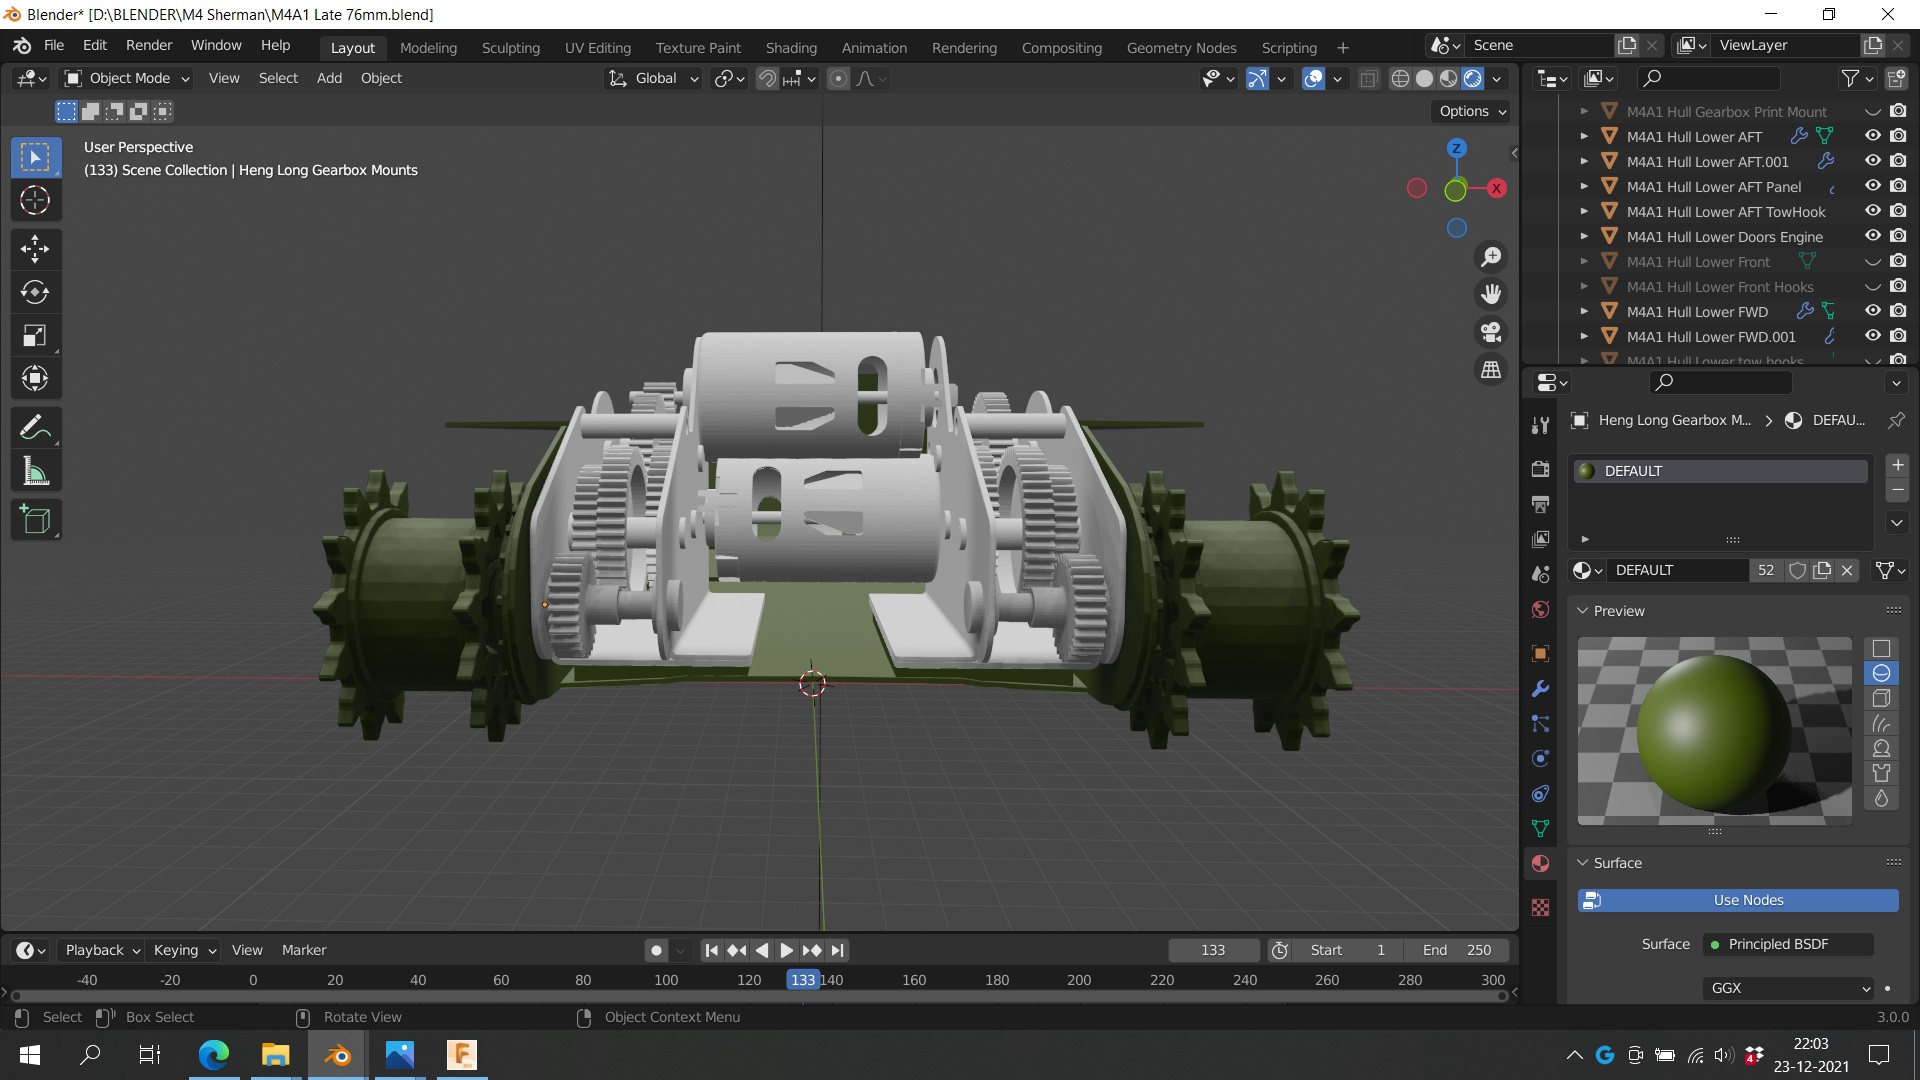Open the Render menu
This screenshot has height=1080, width=1920.
click(148, 45)
